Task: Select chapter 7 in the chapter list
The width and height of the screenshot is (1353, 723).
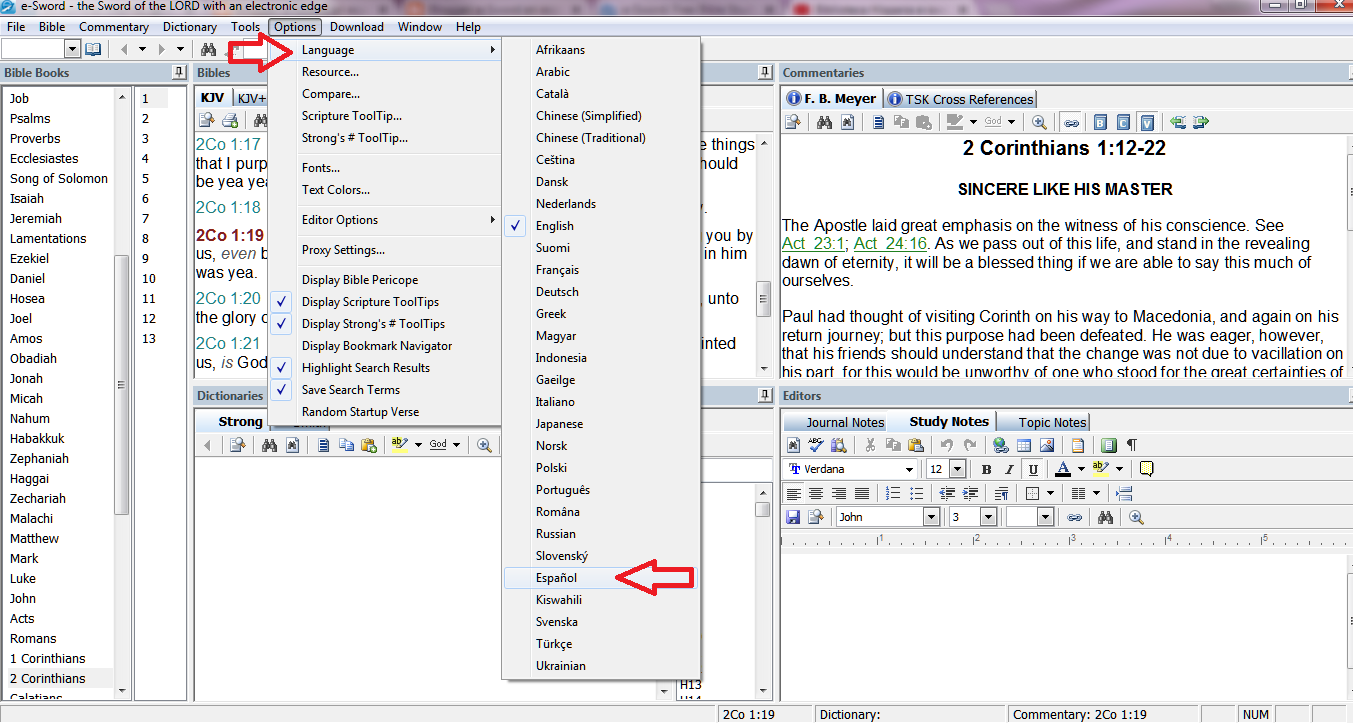Action: (145, 218)
